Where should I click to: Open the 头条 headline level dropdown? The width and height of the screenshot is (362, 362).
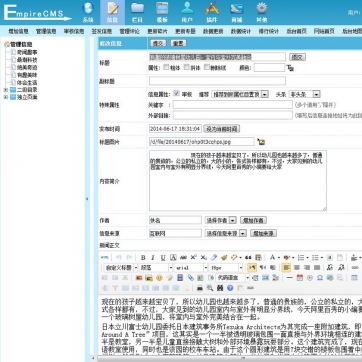click(304, 94)
